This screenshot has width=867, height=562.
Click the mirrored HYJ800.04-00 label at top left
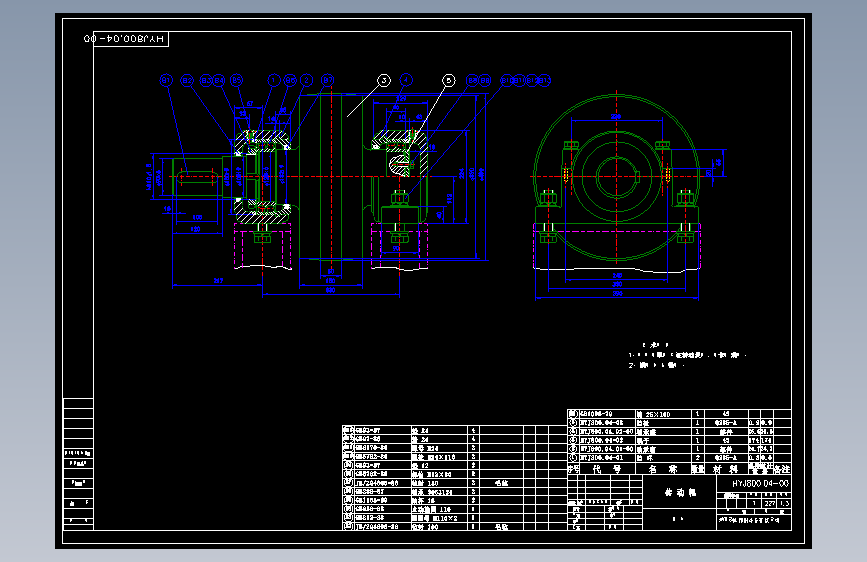[x=125, y=39]
